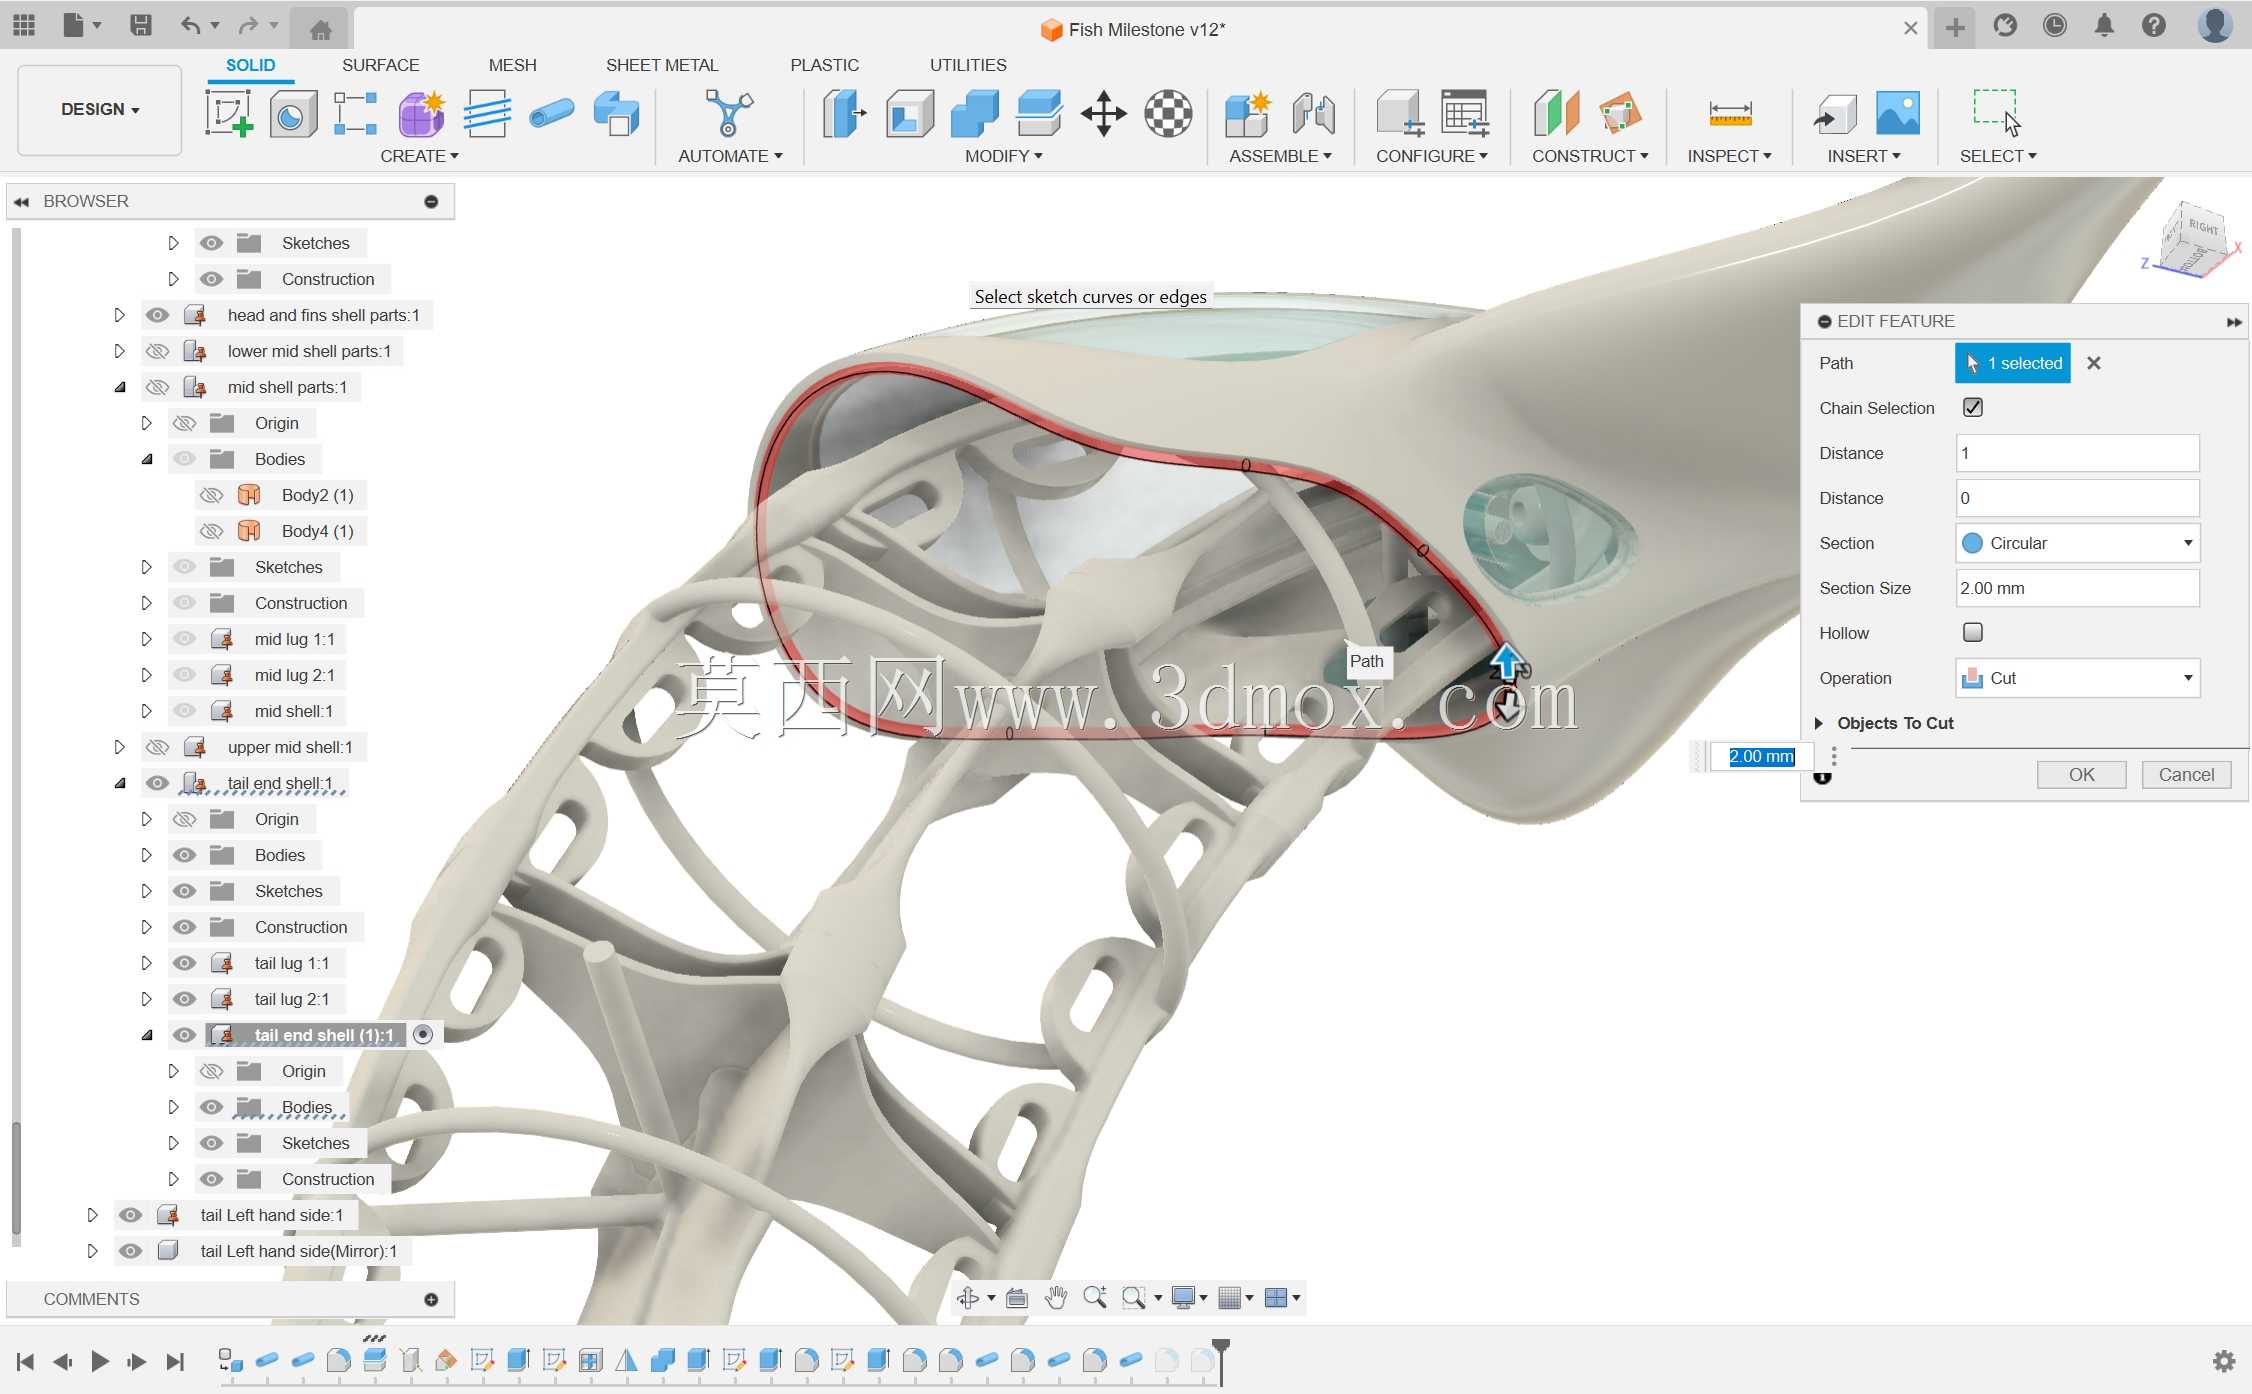Open the SHEET METAL tab
Image resolution: width=2252 pixels, height=1394 pixels.
[662, 65]
